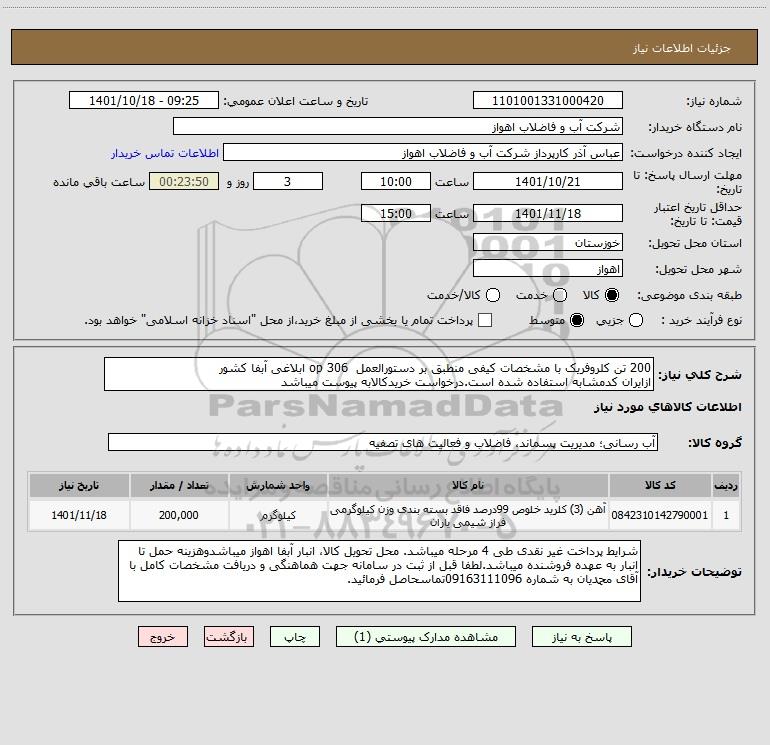Click the response deadline date 1401/10/21
Screen dimensions: 770x745
pos(548,181)
